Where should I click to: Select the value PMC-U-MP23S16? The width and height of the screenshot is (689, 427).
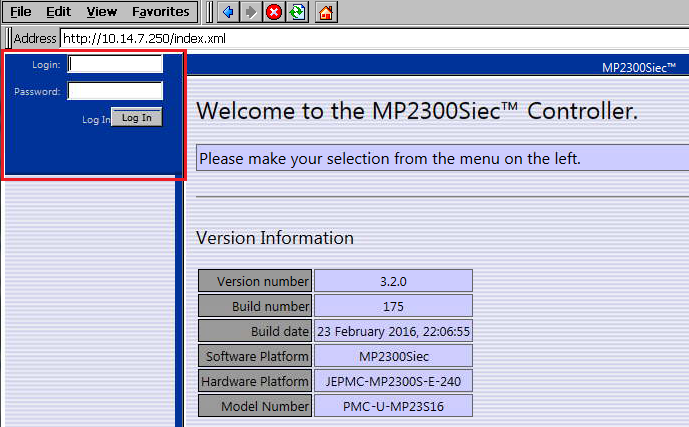click(393, 406)
